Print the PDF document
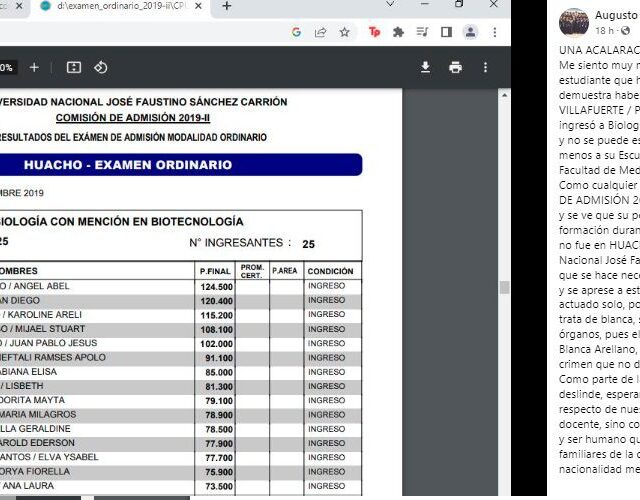Viewport: 640px width, 500px height. pos(456,67)
